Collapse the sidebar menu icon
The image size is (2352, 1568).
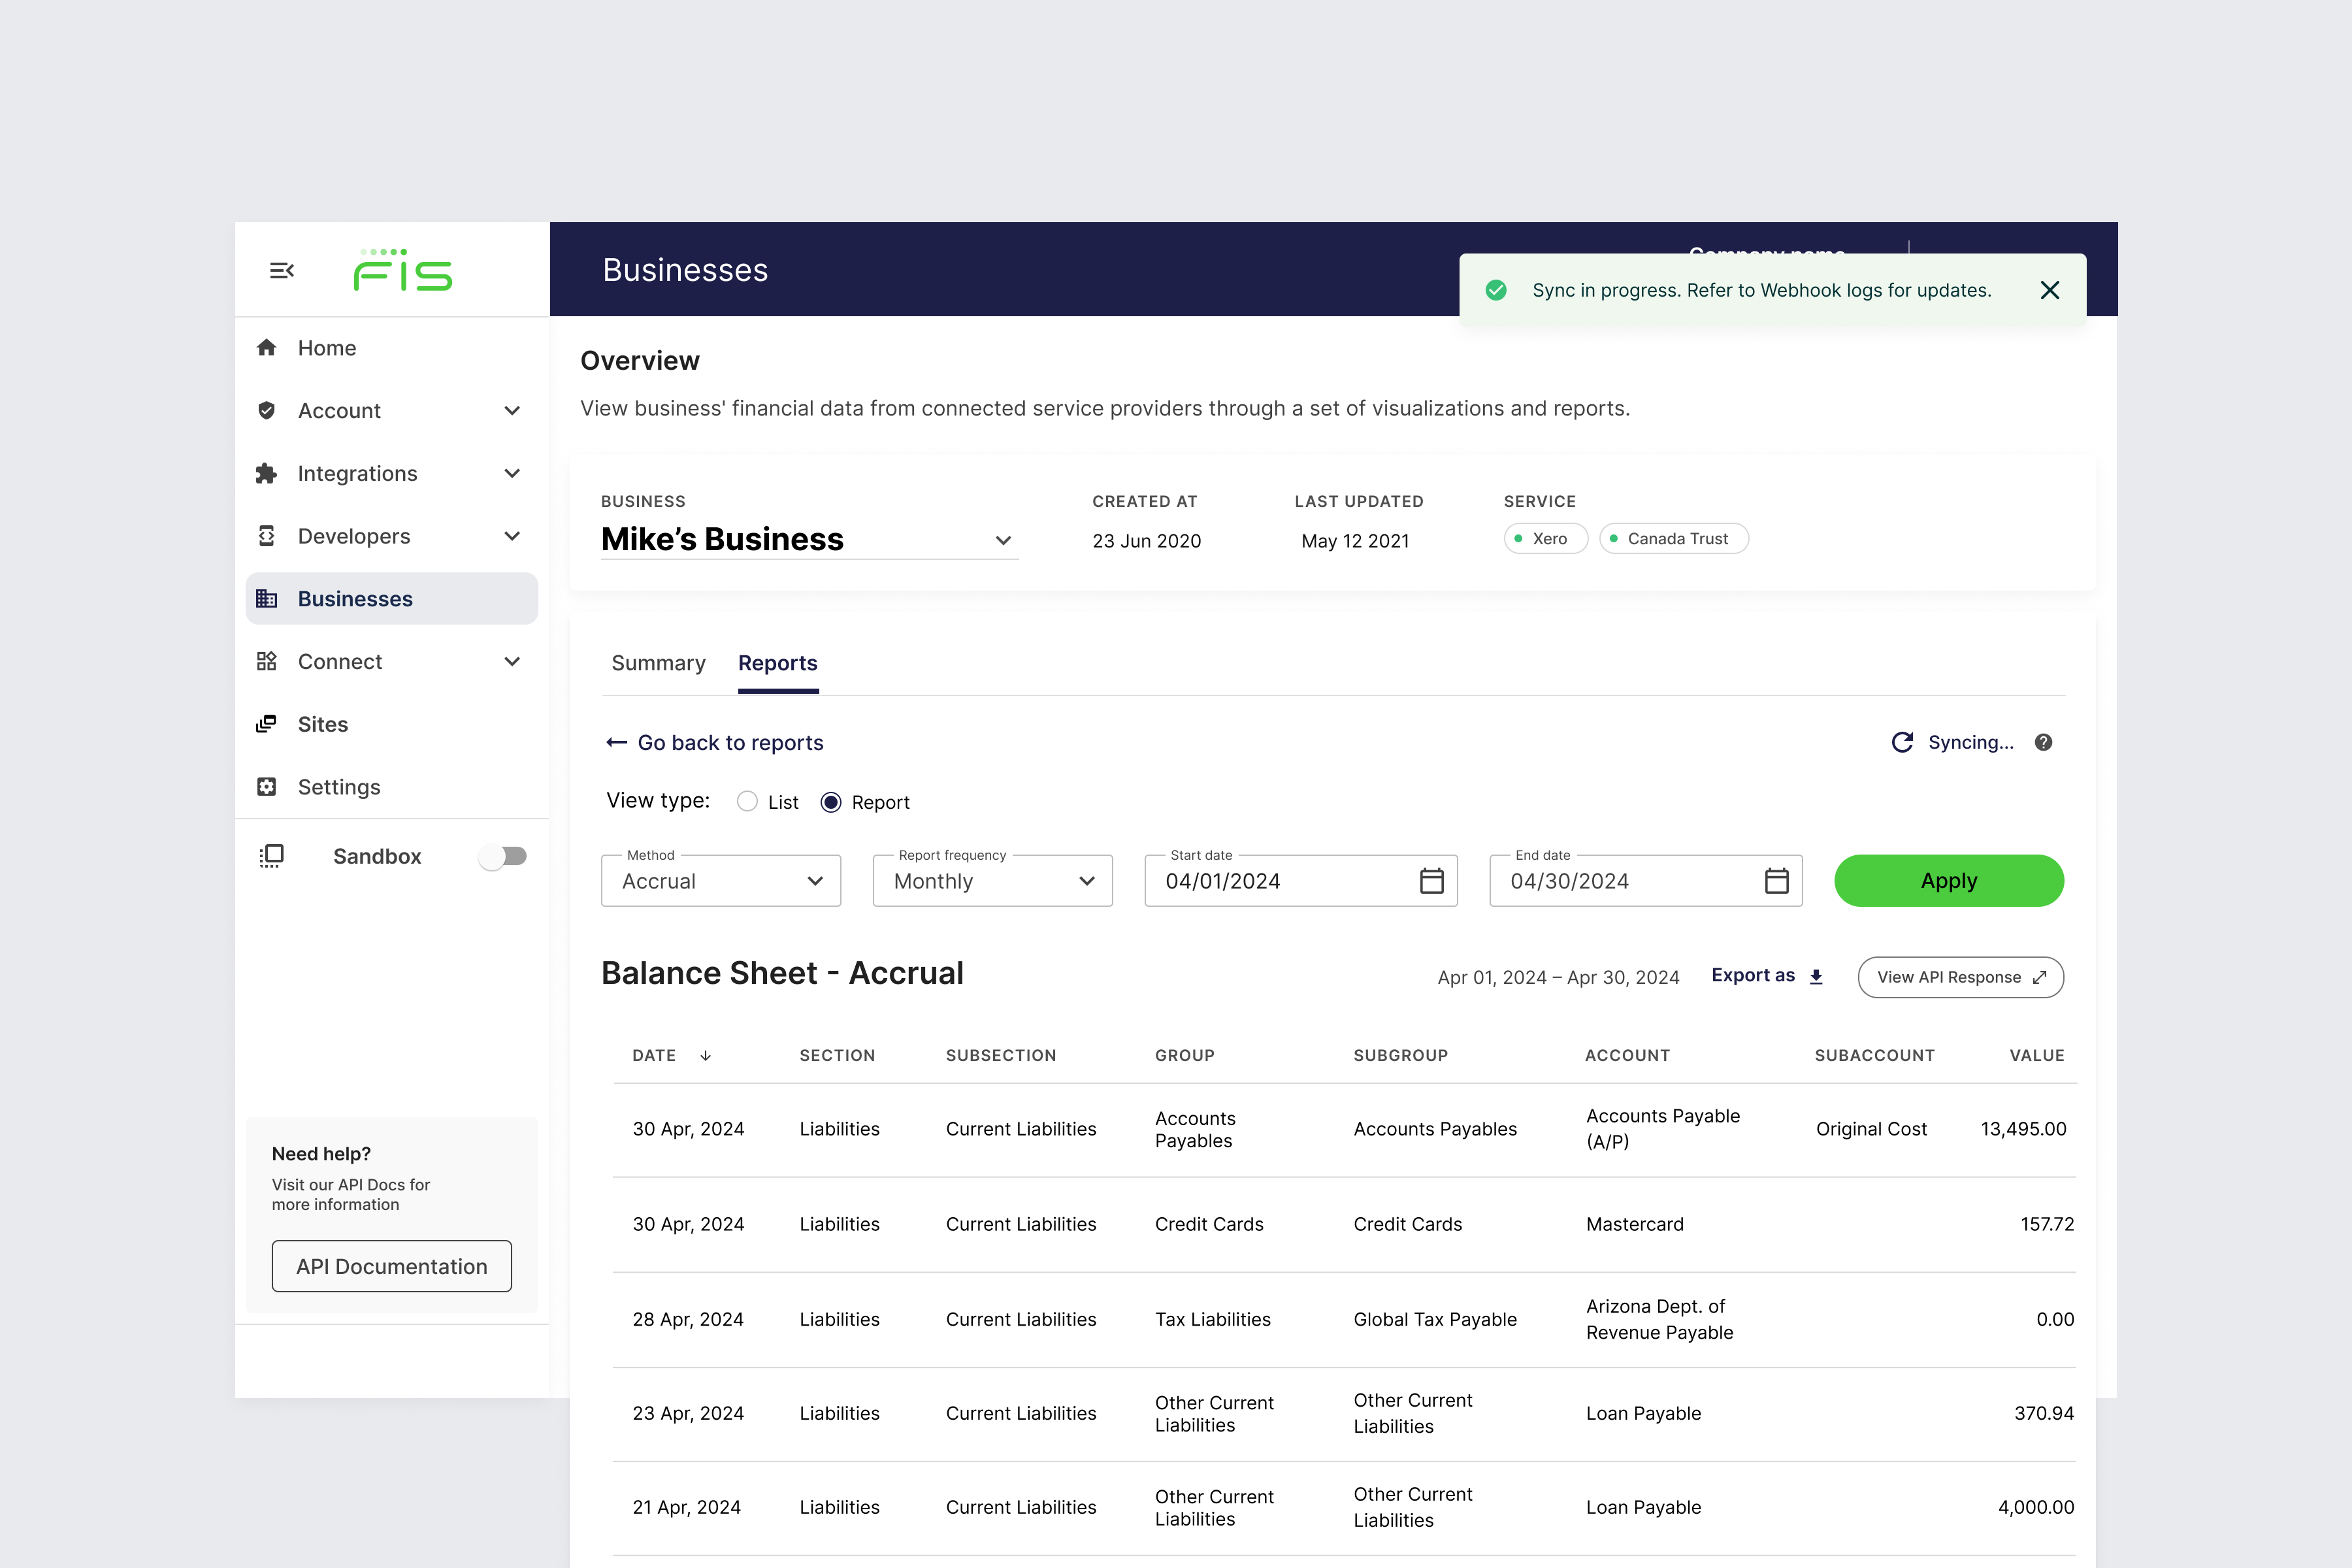click(282, 270)
